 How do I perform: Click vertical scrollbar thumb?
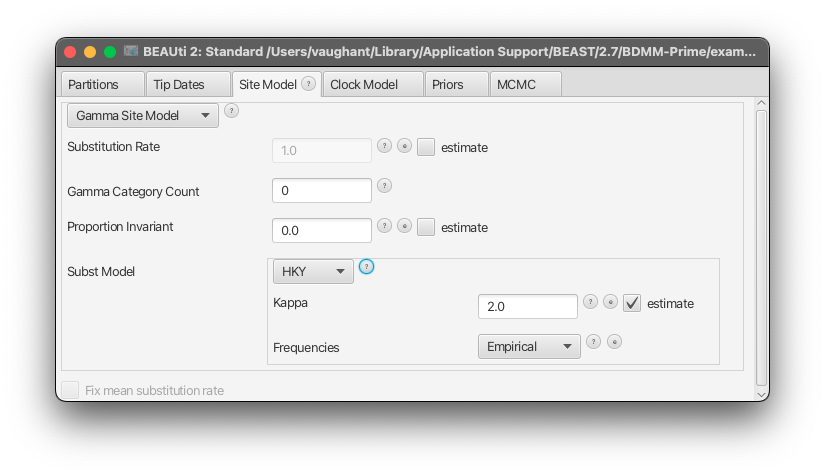pyautogui.click(x=761, y=248)
